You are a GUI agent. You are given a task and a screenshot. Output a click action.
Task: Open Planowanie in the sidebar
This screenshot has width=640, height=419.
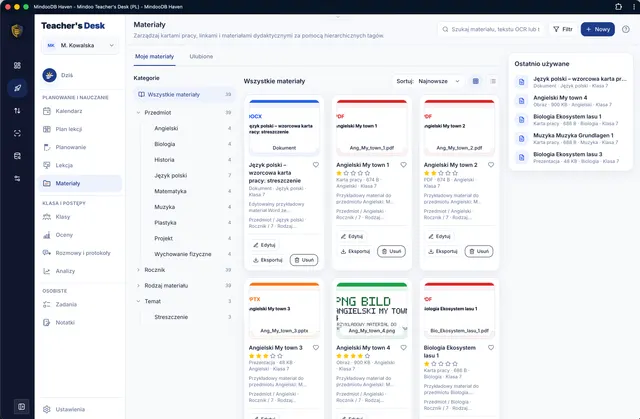click(80, 147)
